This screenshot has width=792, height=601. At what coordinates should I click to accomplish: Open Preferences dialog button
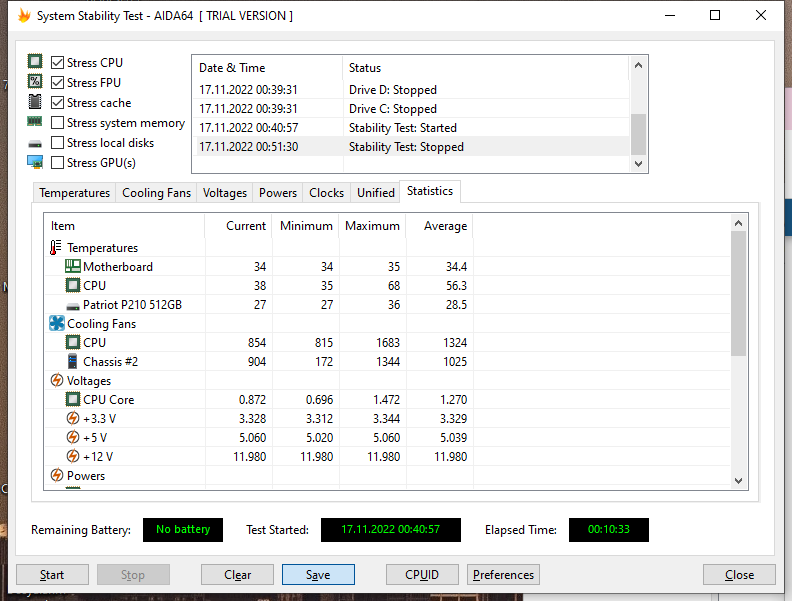(503, 575)
